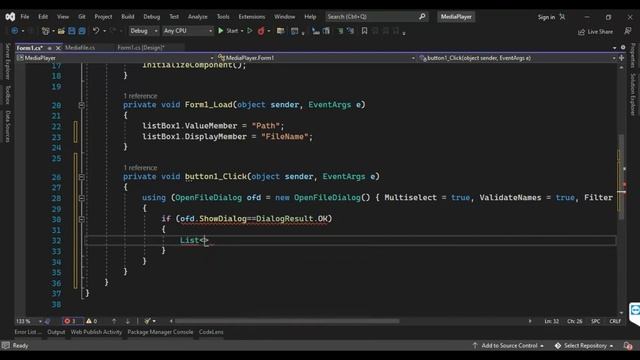This screenshot has height=360, width=640.
Task: Switch to the MediaFile.cs tab
Action: click(x=80, y=48)
